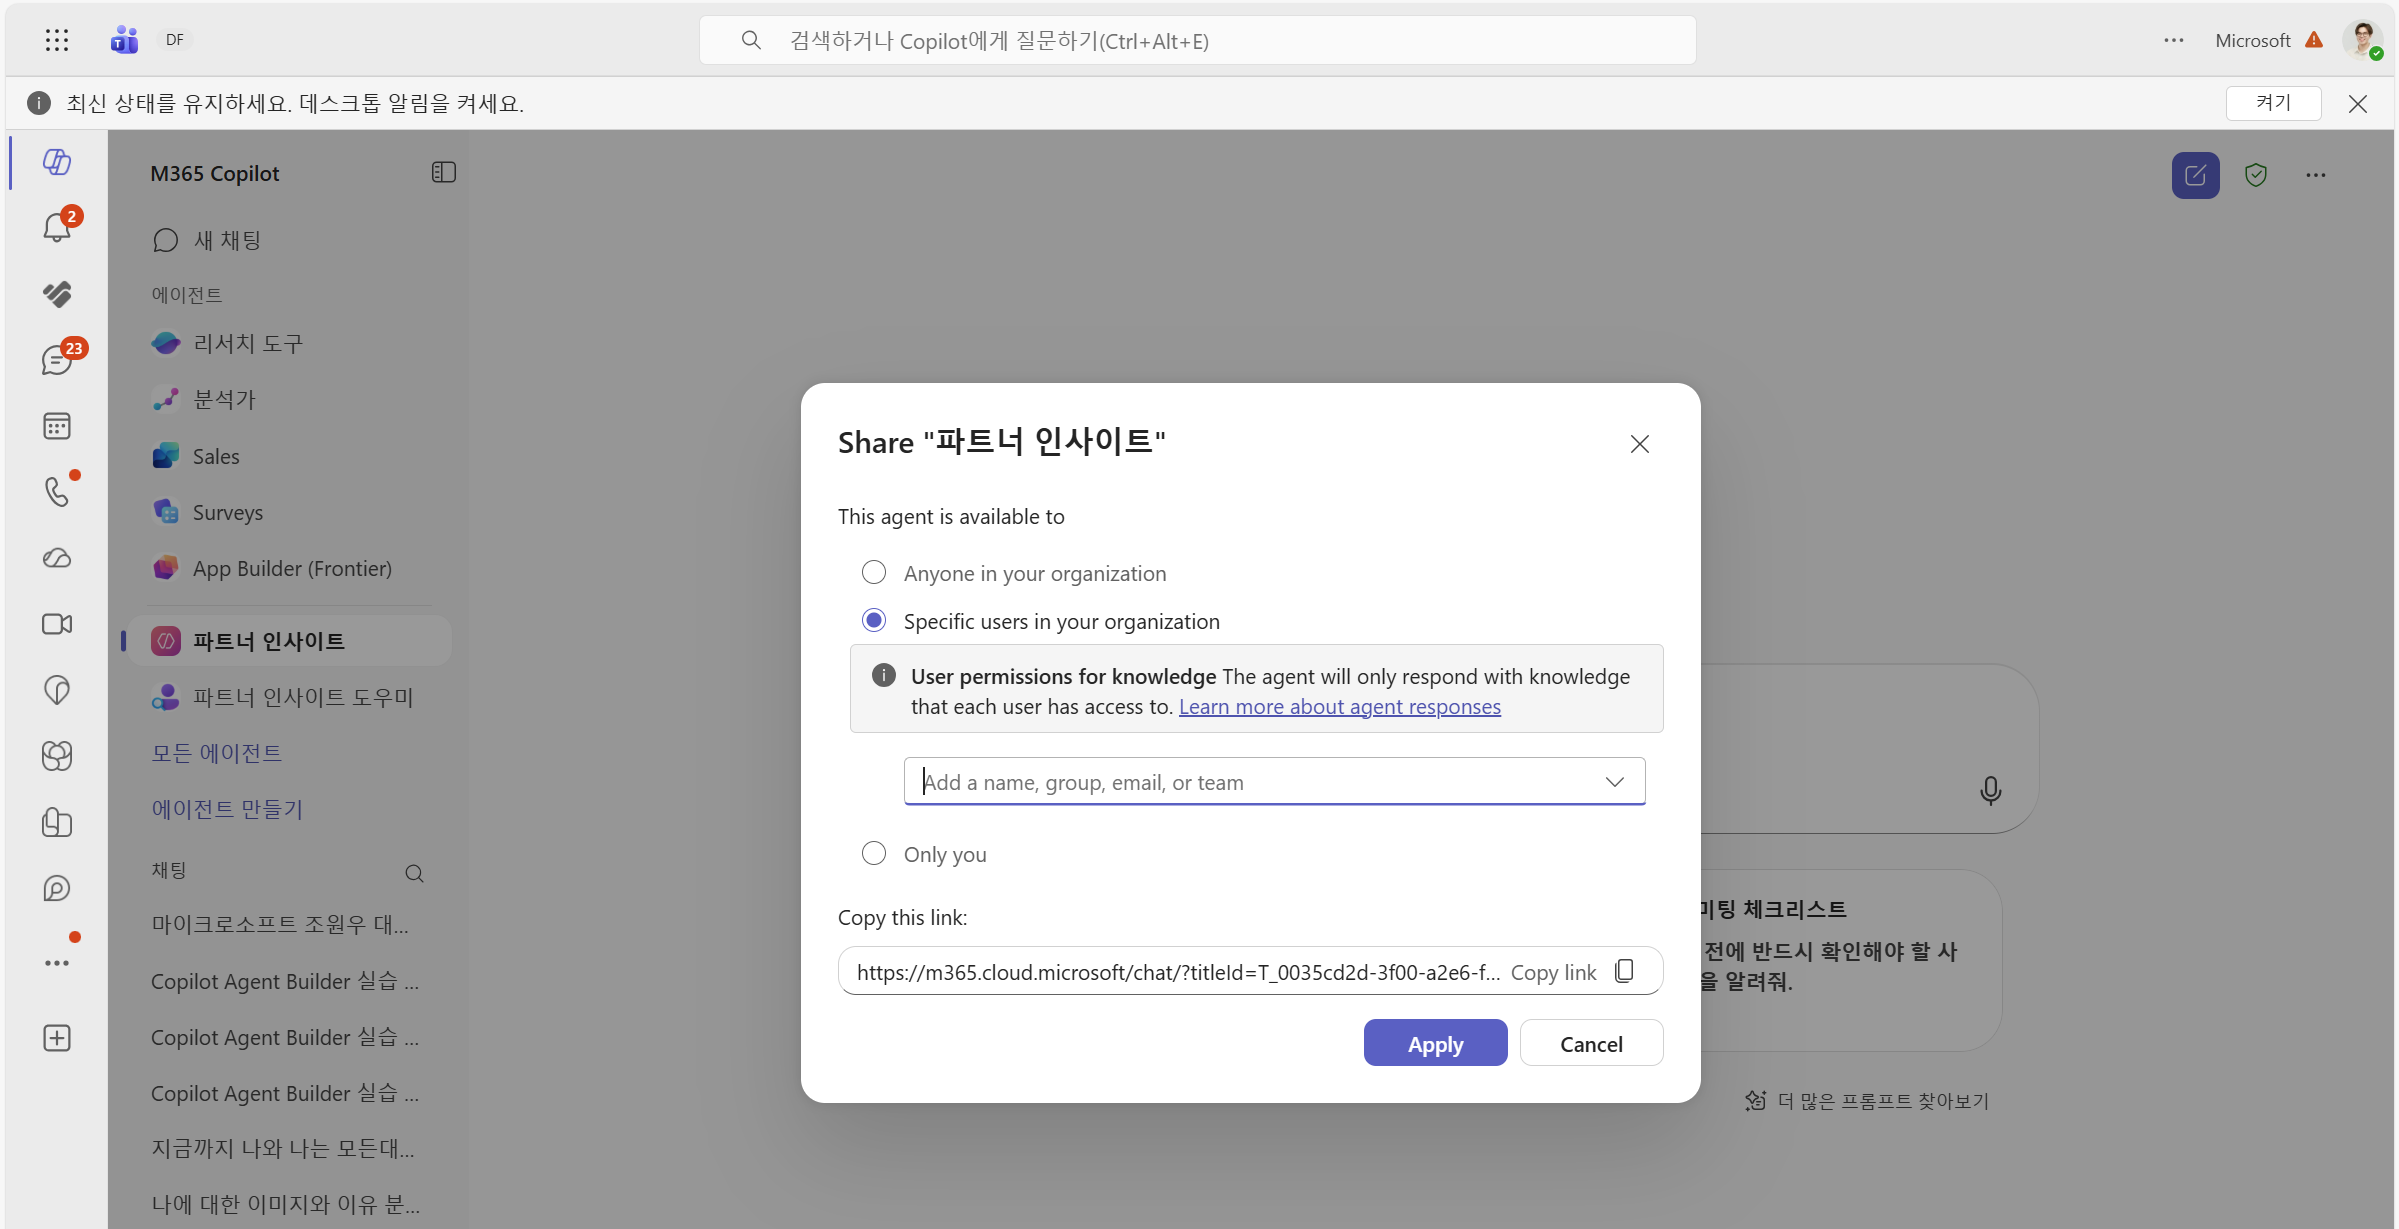This screenshot has height=1229, width=2399.
Task: Open Copilot icon in left rail
Action: [57, 161]
